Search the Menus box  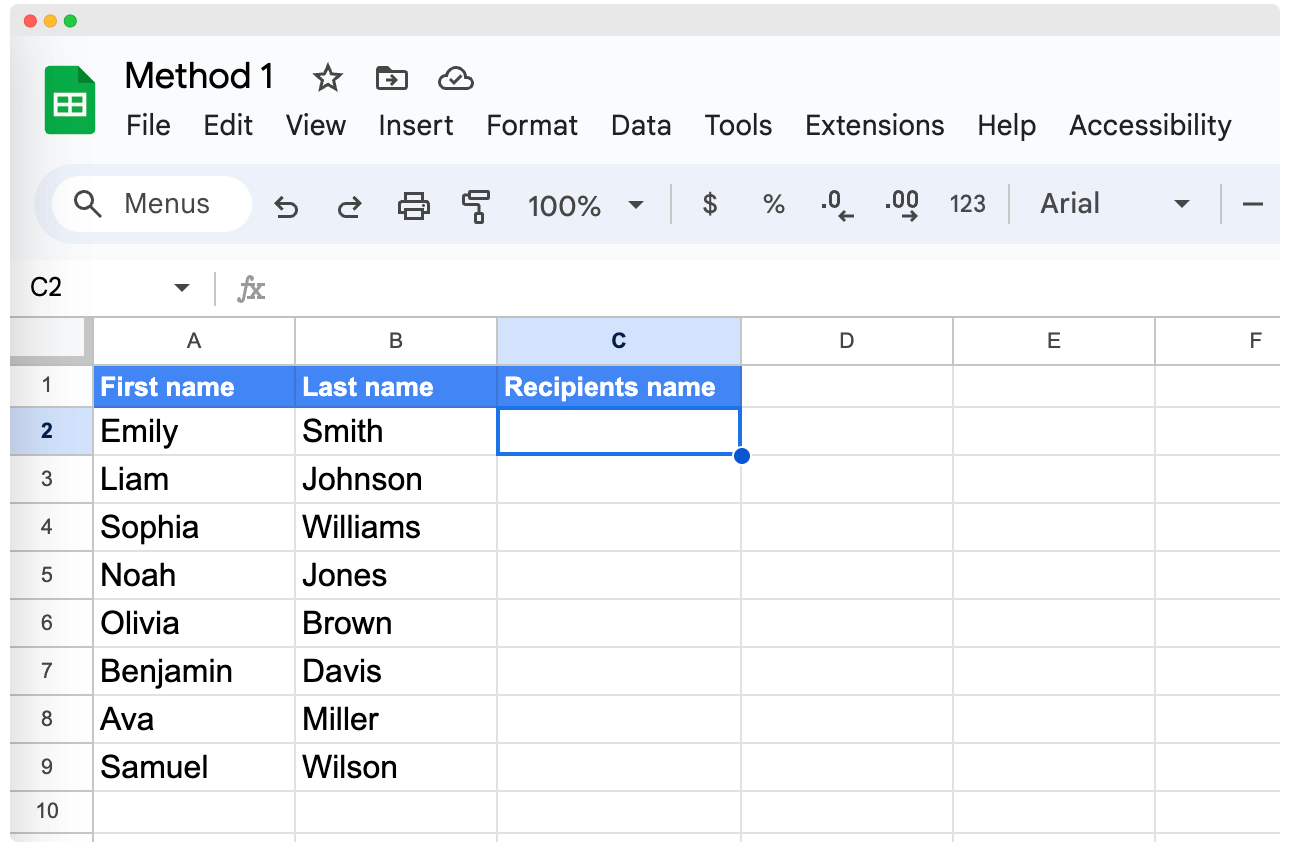(151, 204)
